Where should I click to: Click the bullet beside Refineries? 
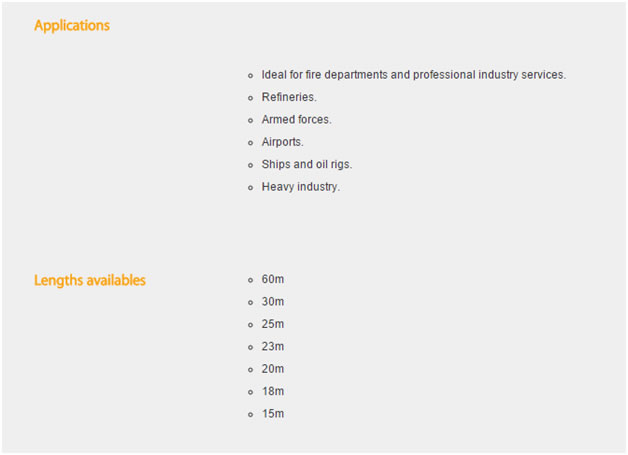250,98
